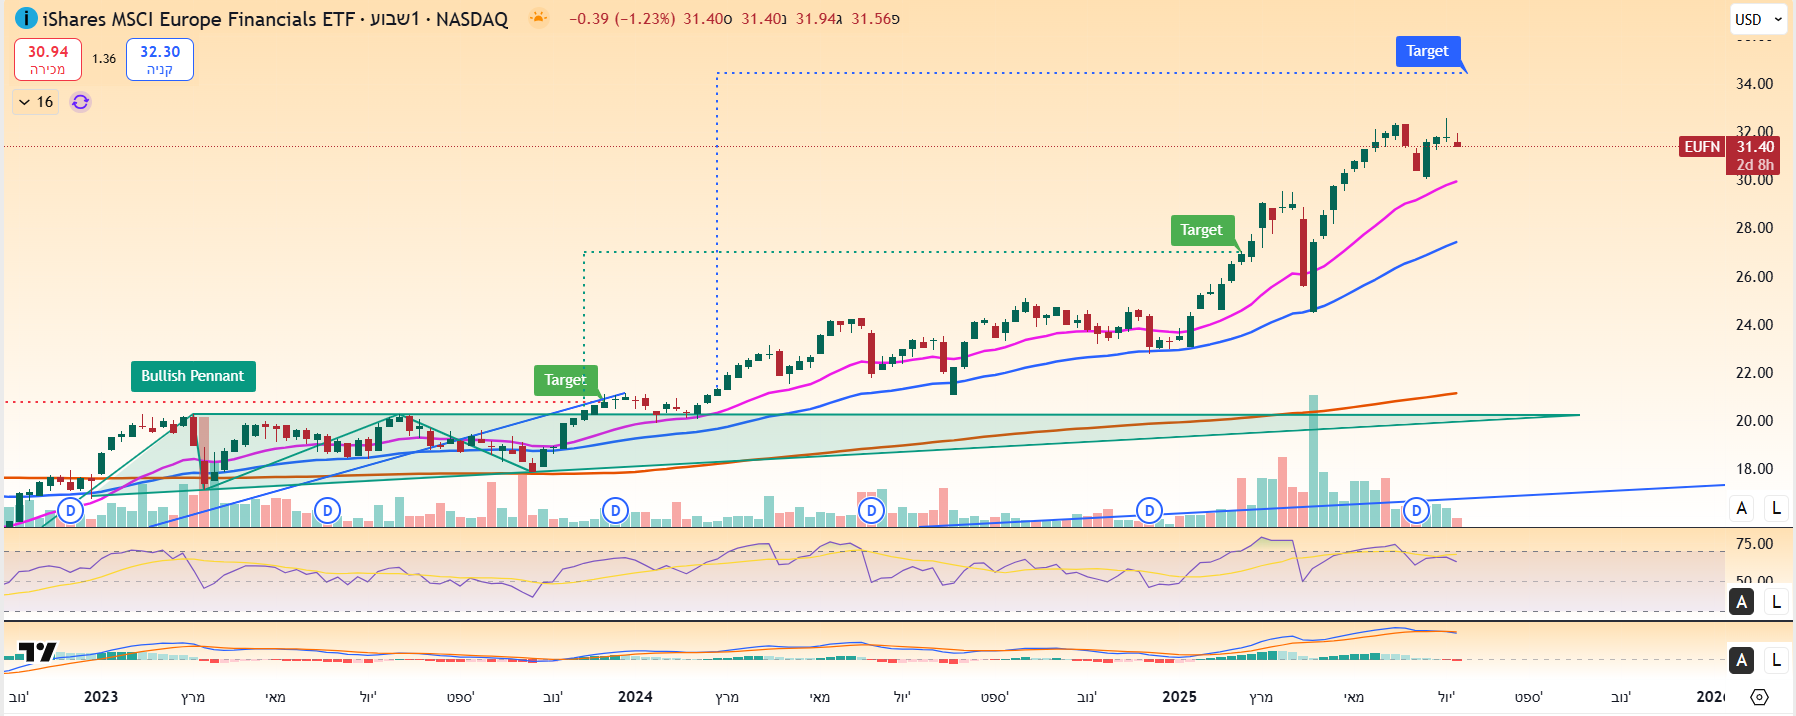Image resolution: width=1796 pixels, height=716 pixels.
Task: Click the 75.00 level on the RSI axis
Action: (x=1755, y=544)
